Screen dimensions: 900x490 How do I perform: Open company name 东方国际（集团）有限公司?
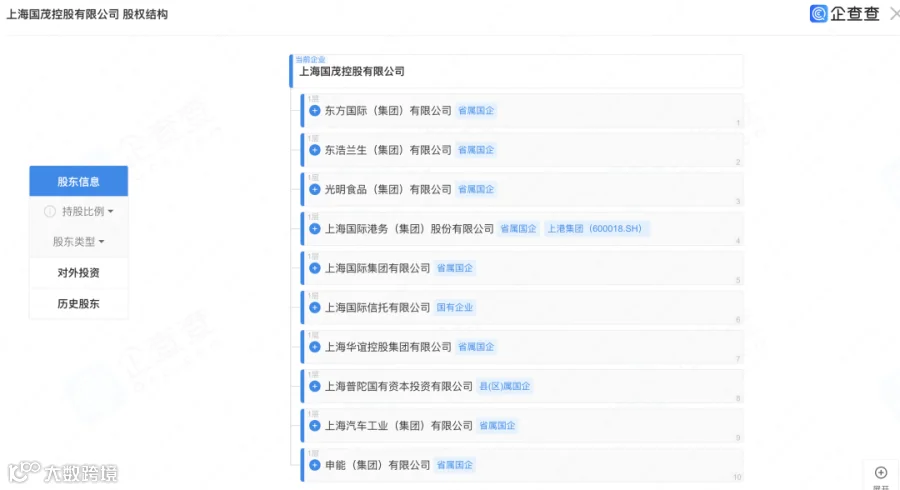388,111
